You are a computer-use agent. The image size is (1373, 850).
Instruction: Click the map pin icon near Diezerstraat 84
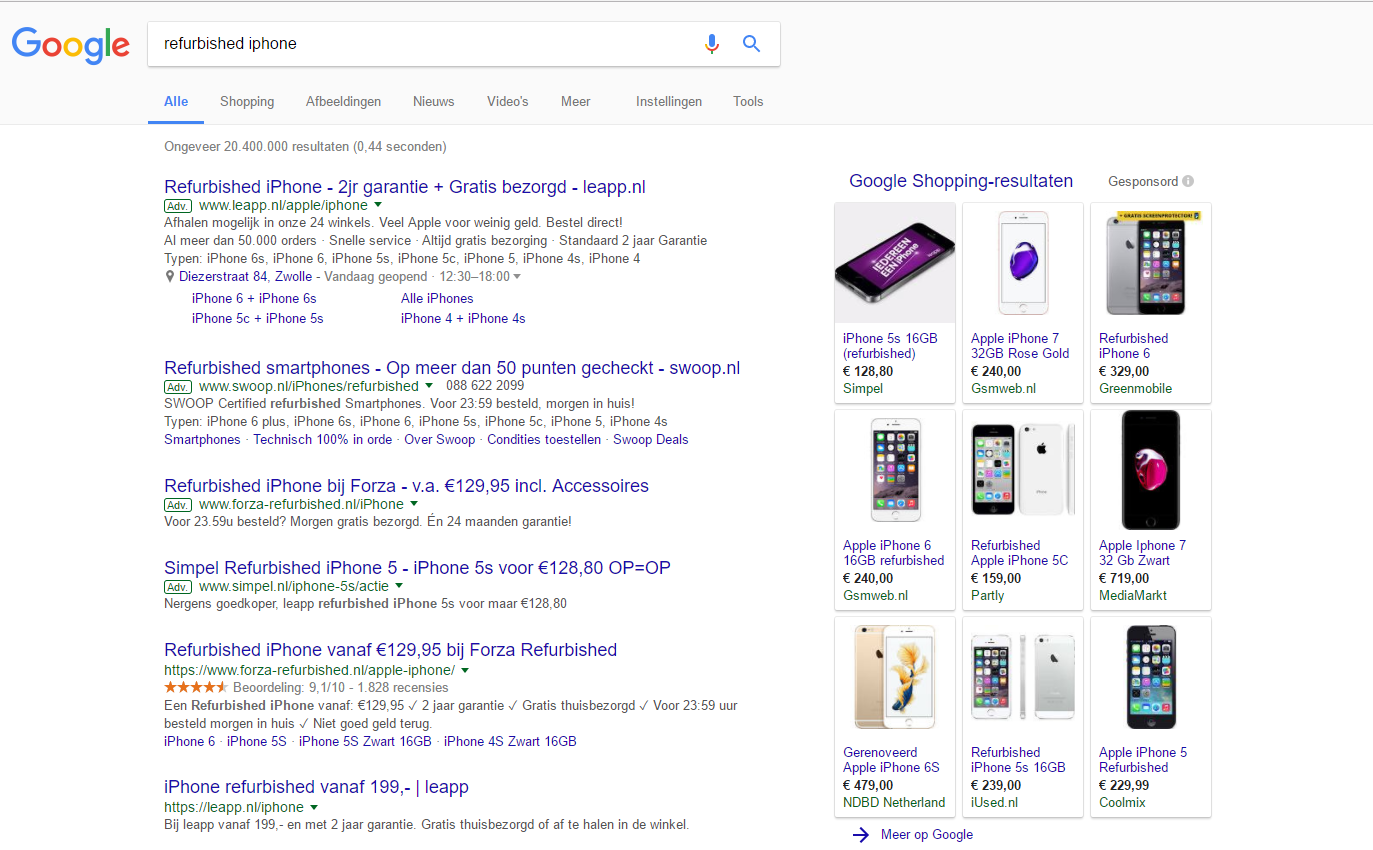click(x=170, y=277)
